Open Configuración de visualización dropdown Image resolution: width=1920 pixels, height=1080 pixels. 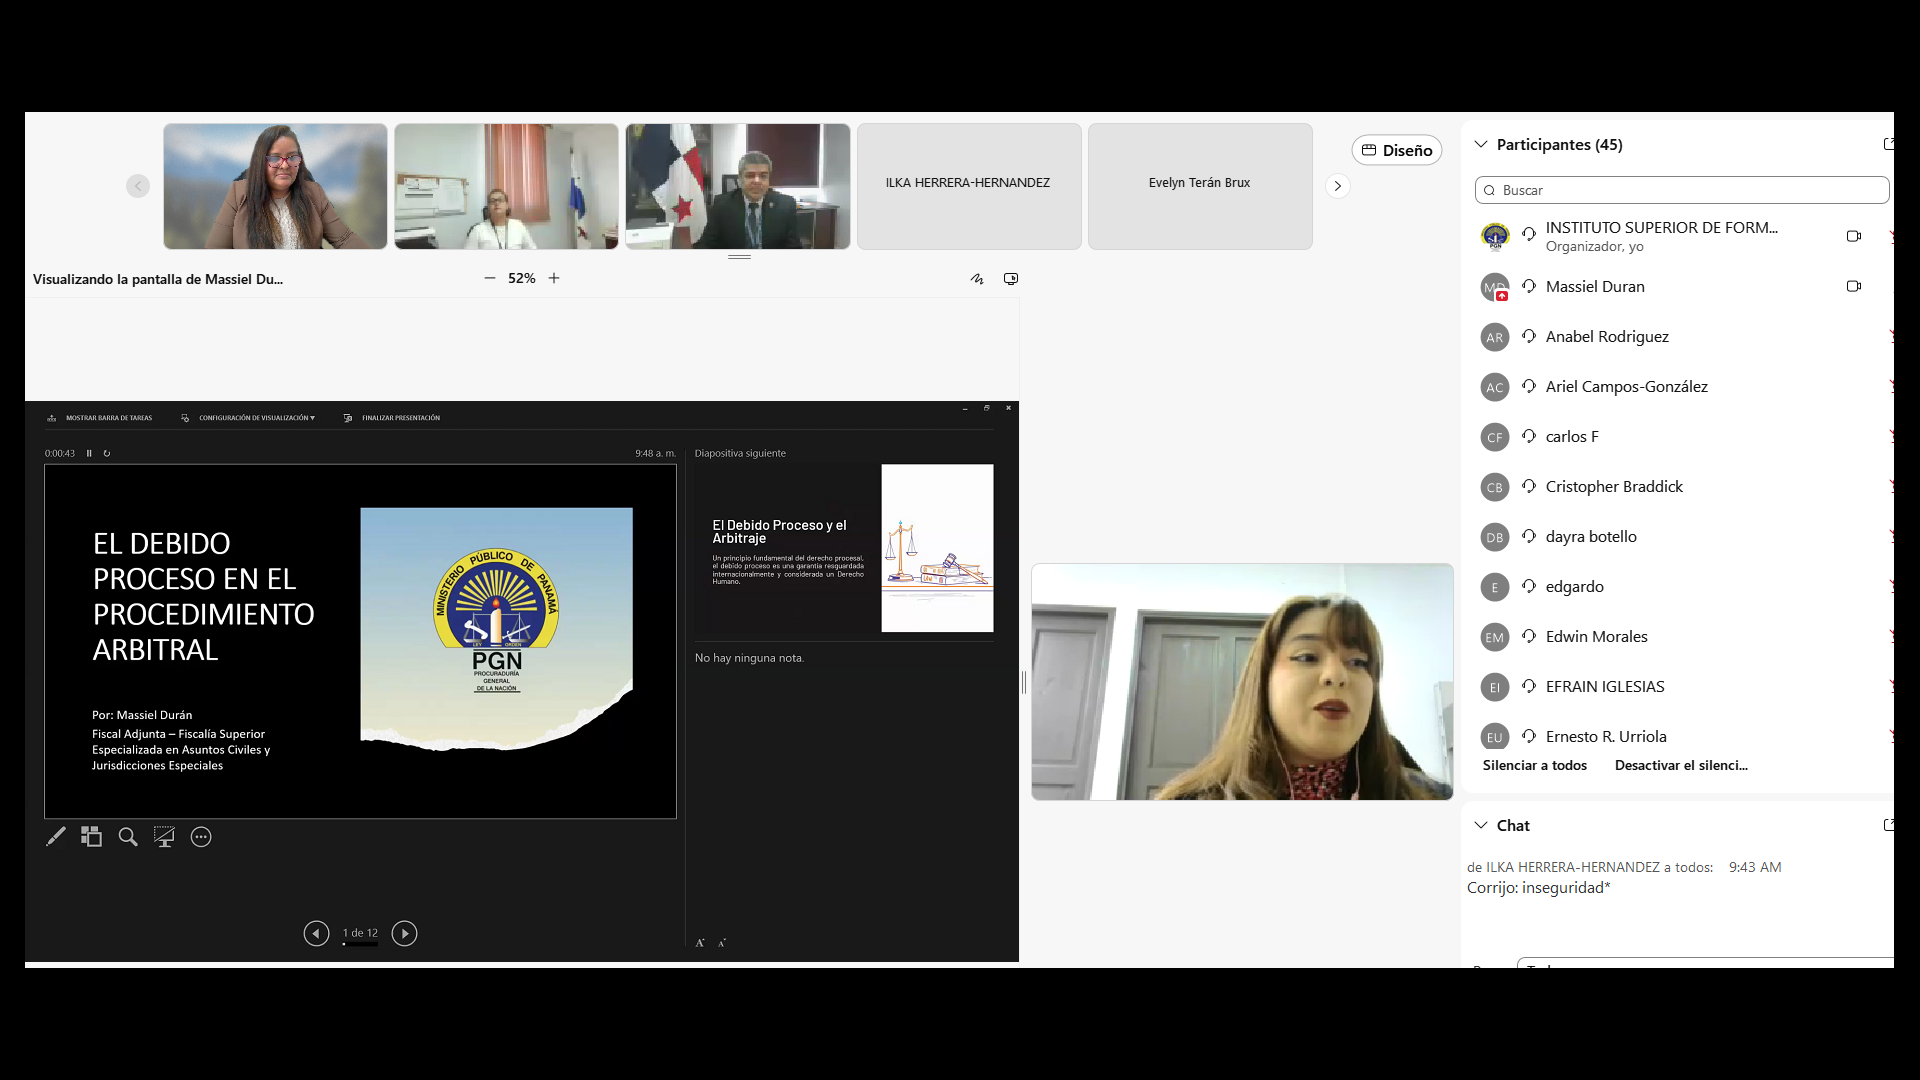point(256,418)
